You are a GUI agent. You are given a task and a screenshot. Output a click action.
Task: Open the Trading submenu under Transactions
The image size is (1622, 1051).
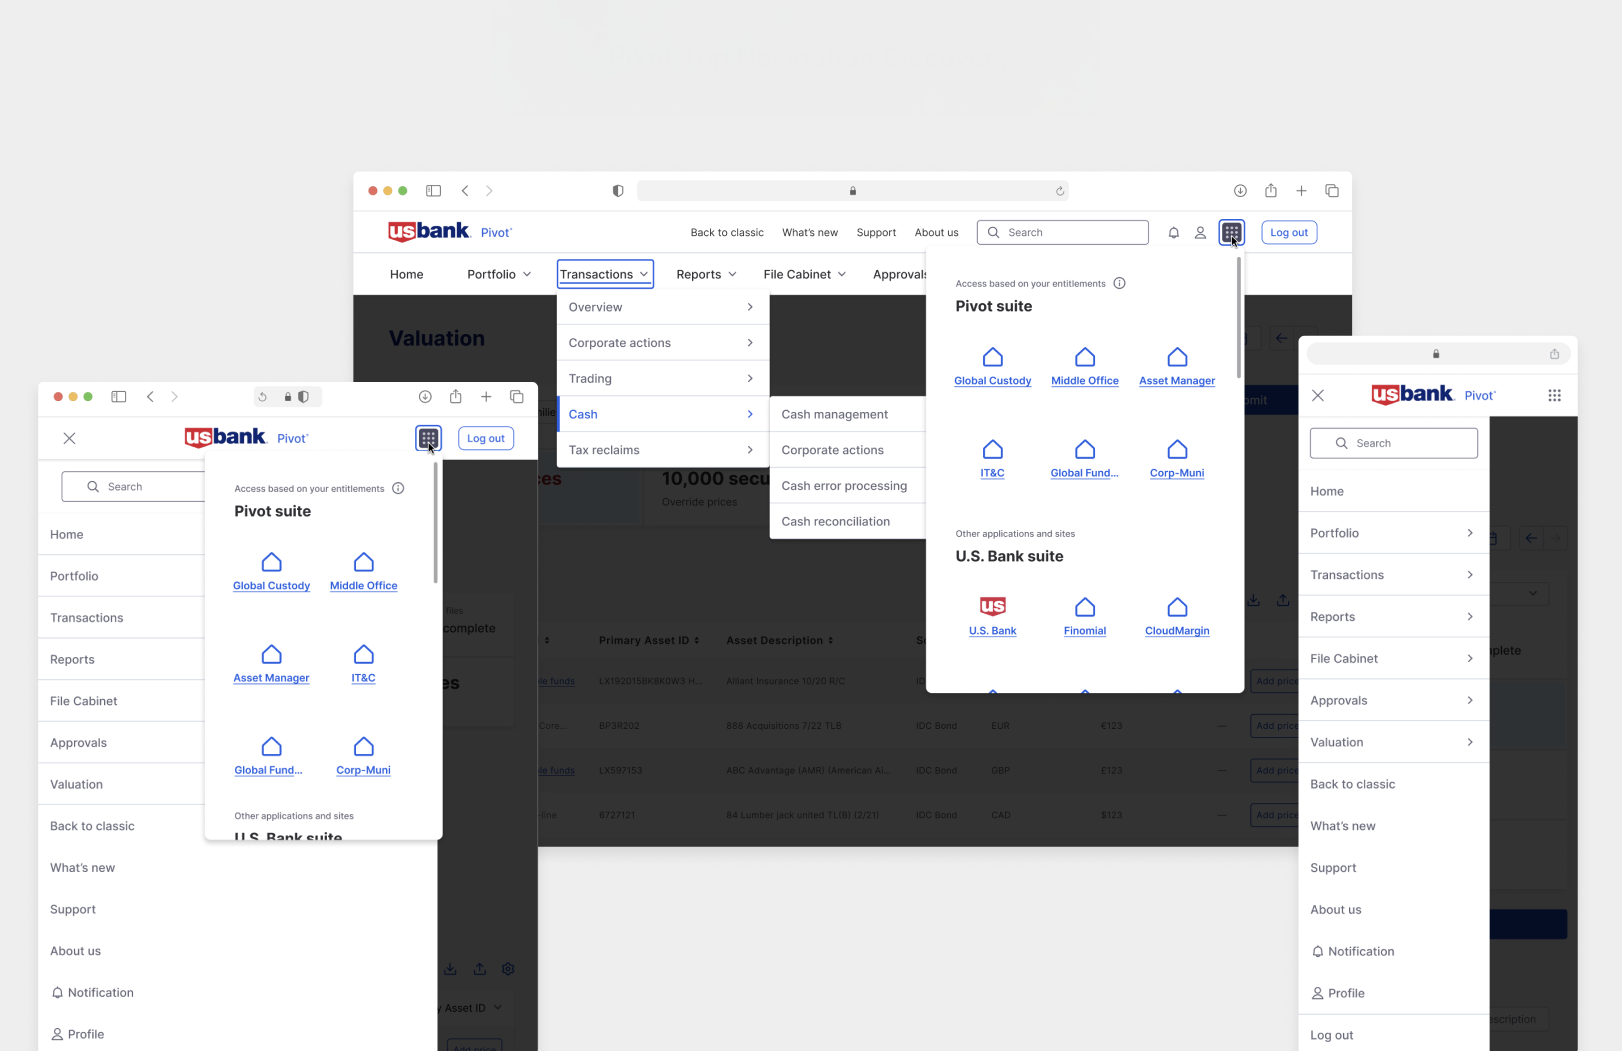click(x=662, y=378)
